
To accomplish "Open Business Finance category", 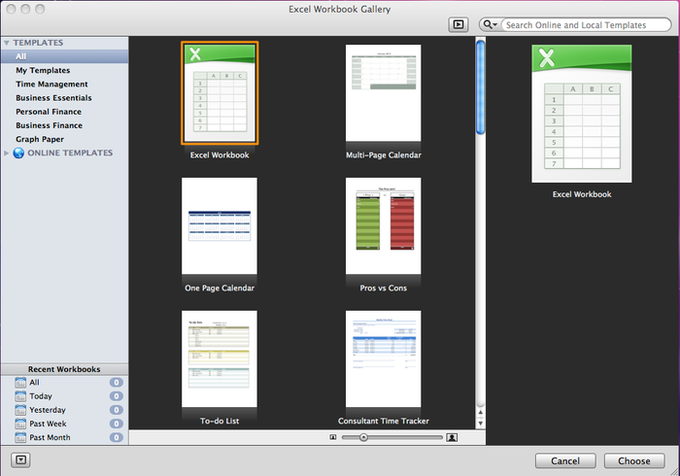I will click(65, 125).
